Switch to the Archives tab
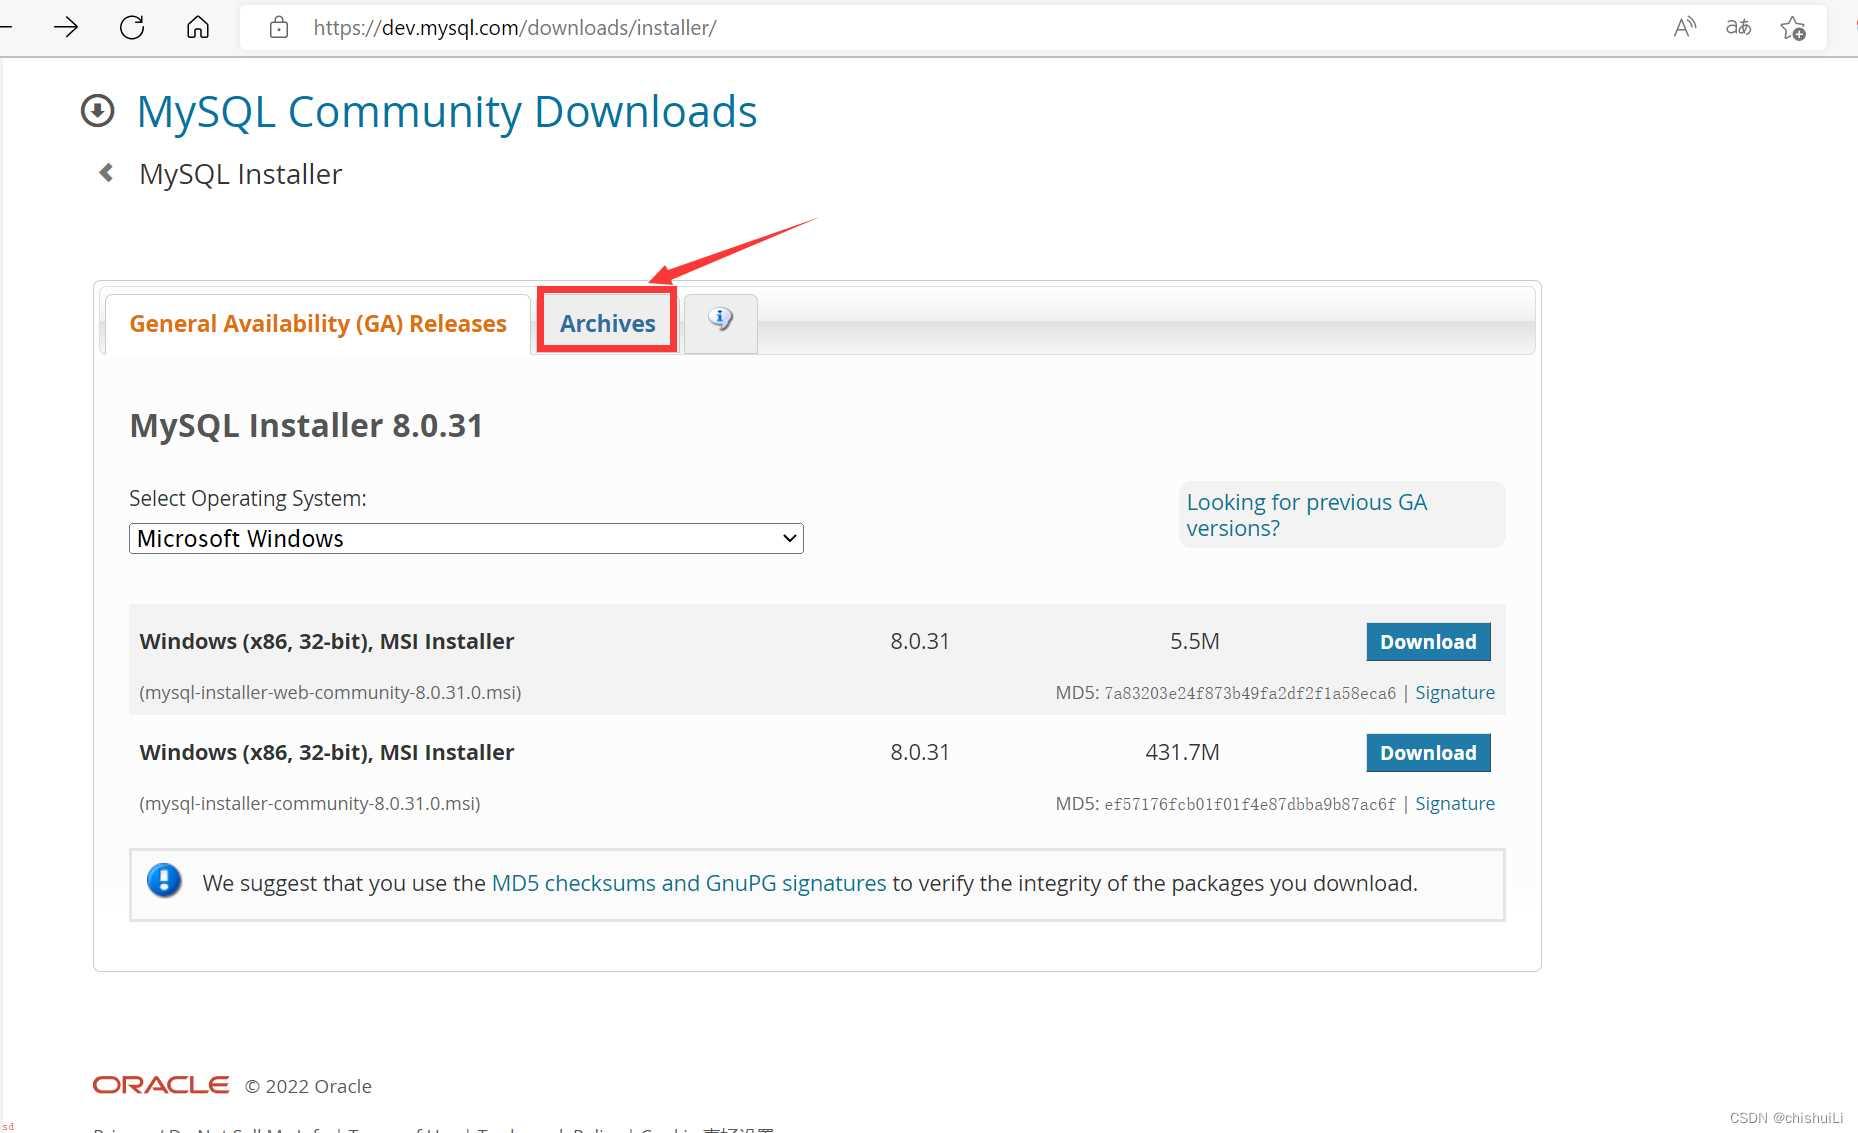 click(x=607, y=323)
